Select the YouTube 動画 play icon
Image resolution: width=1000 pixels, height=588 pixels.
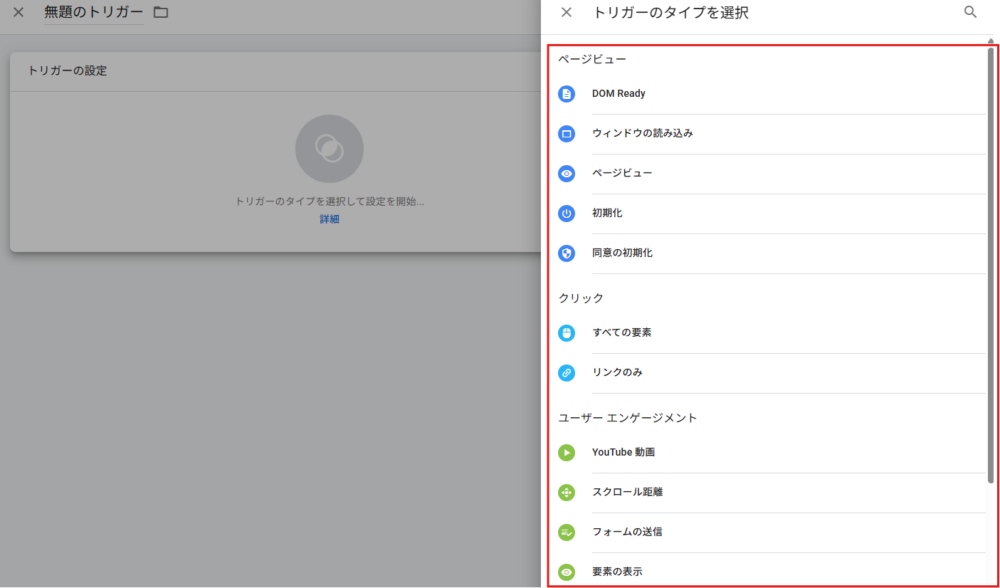[x=567, y=453]
